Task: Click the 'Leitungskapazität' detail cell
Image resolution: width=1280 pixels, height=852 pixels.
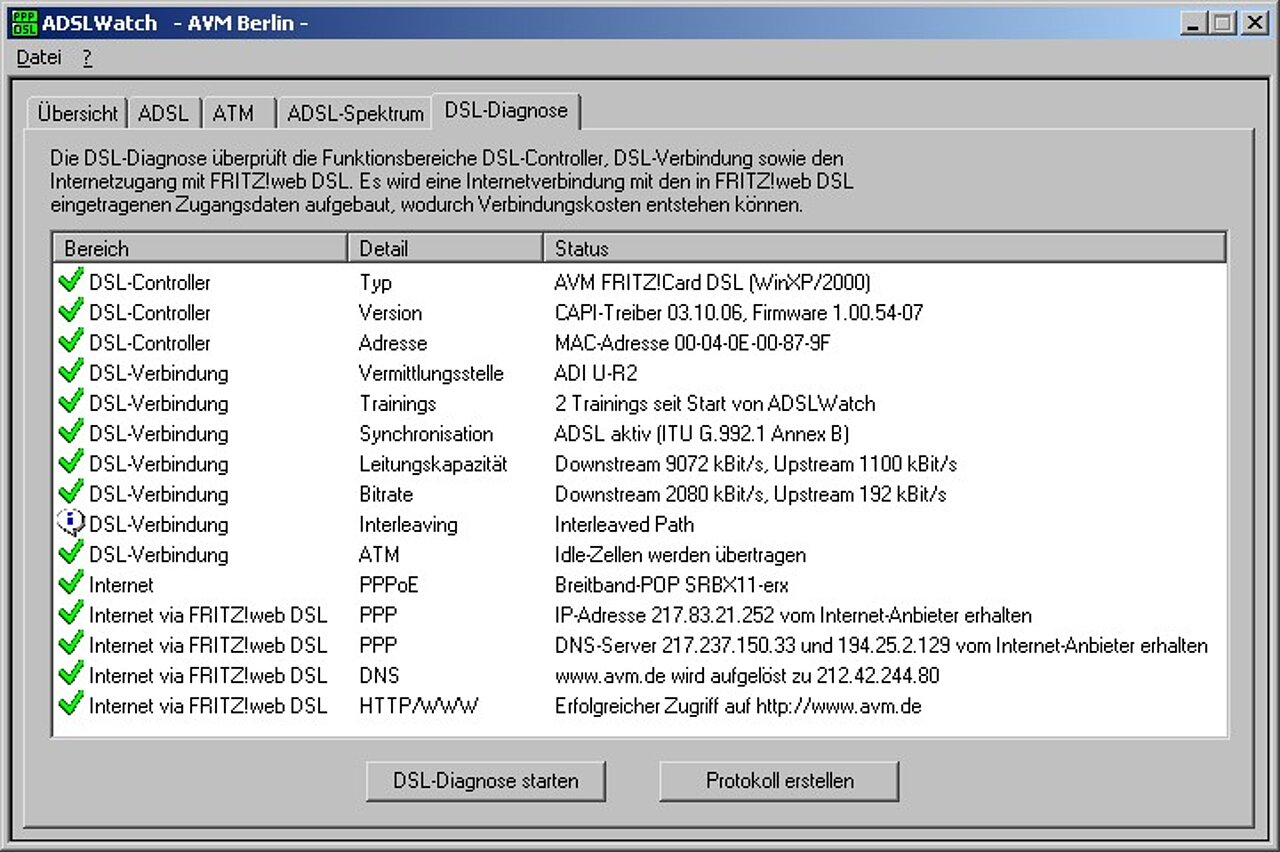Action: (x=434, y=464)
